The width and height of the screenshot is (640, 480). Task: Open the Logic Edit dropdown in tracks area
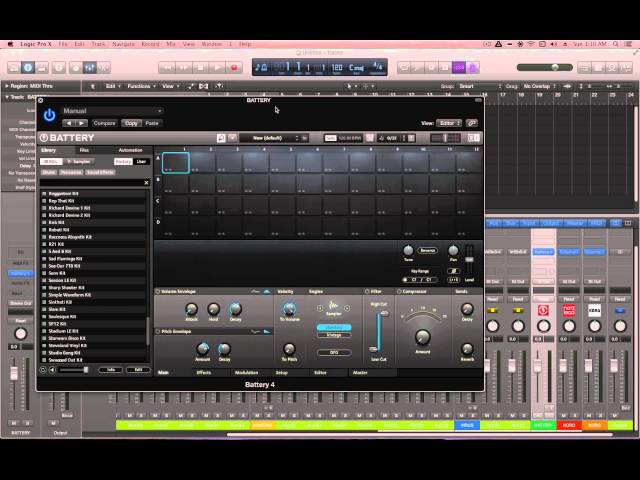point(113,87)
